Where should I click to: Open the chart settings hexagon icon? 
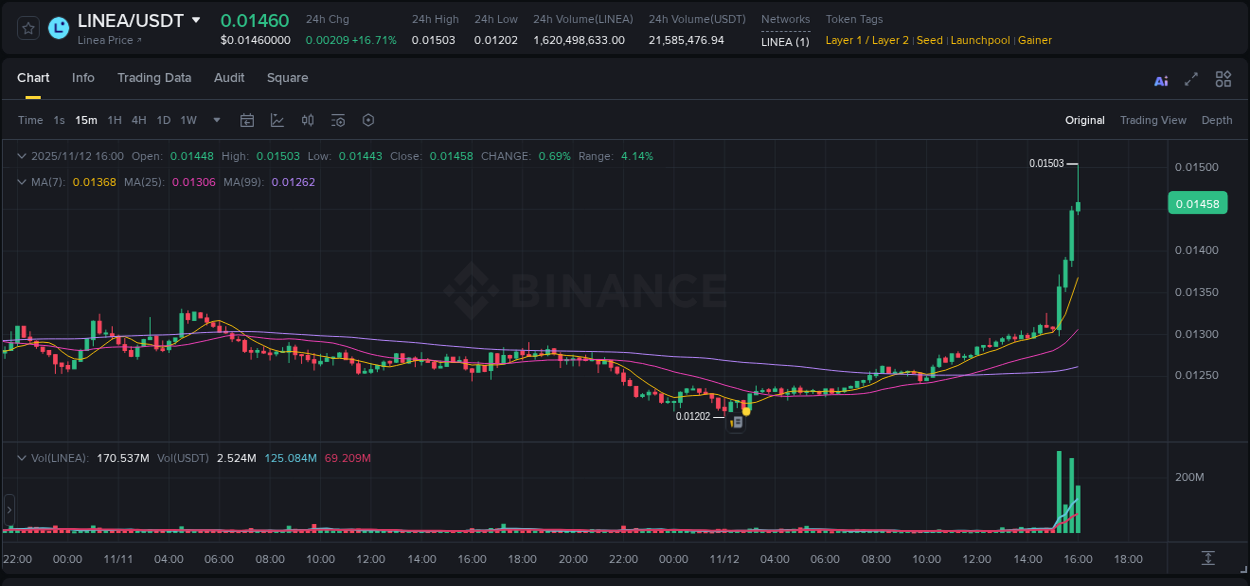point(368,120)
